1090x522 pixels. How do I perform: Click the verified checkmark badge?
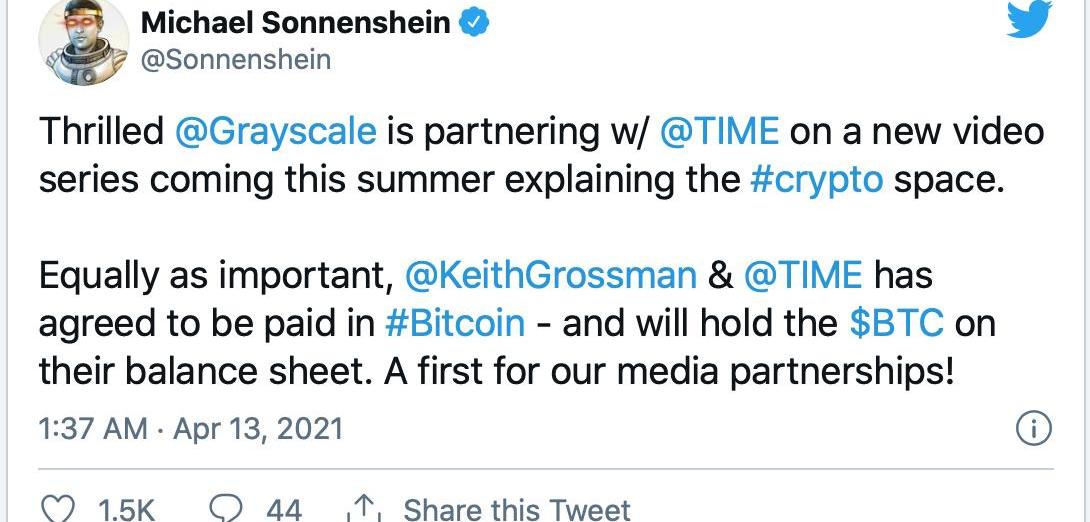[x=473, y=24]
